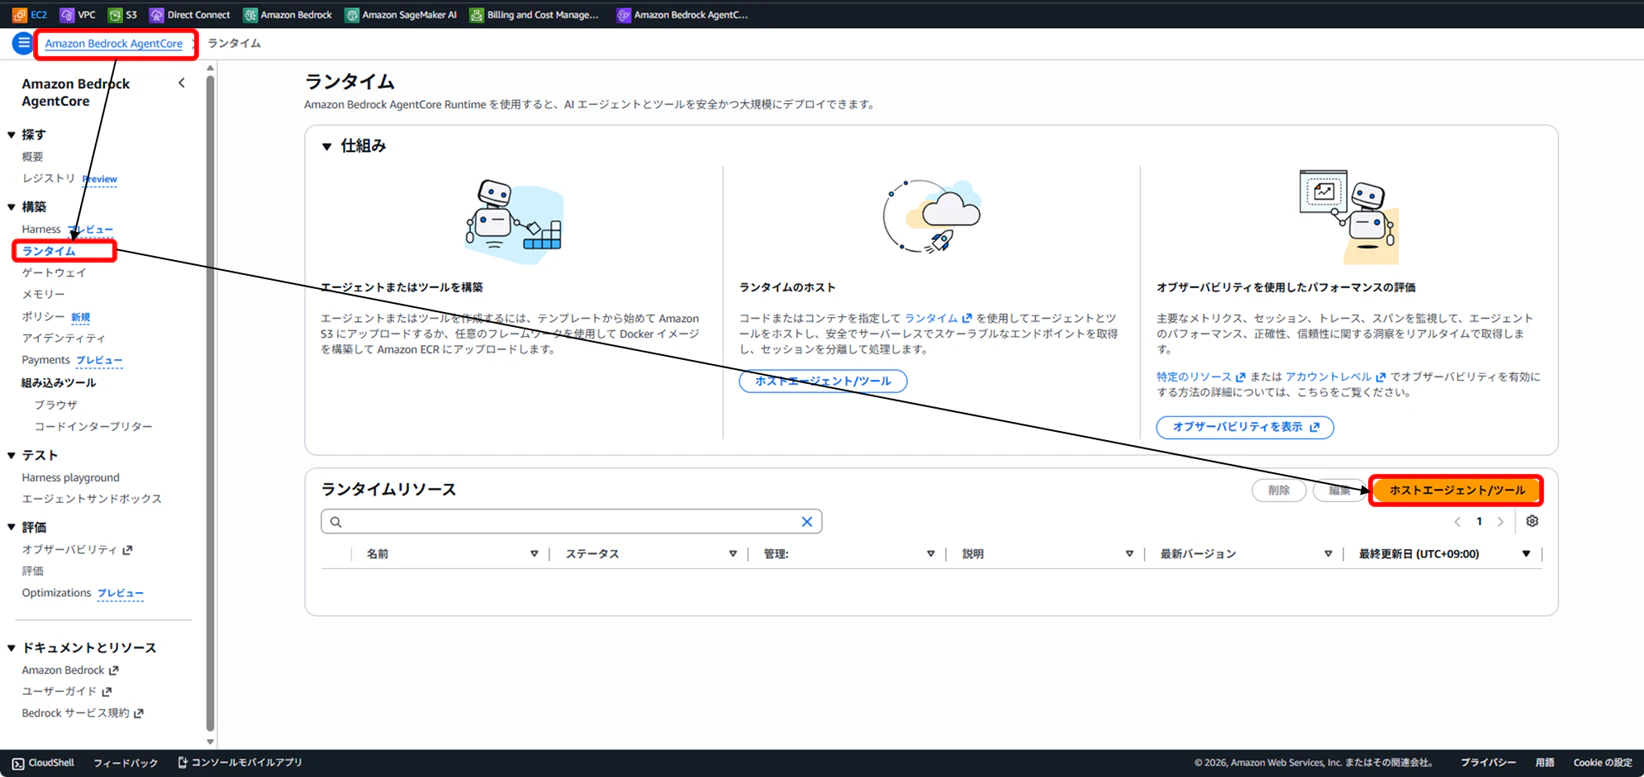Open the 特定のリソース link
1644x777 pixels.
(1201, 377)
